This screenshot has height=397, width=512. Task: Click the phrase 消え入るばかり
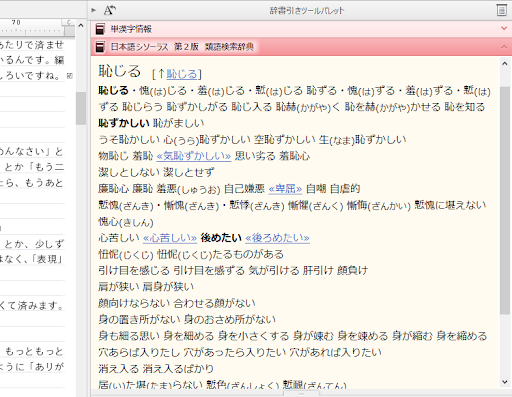(178, 369)
